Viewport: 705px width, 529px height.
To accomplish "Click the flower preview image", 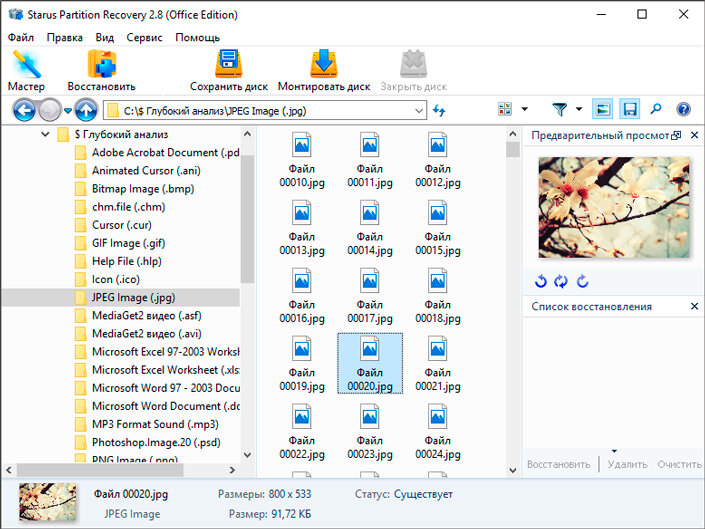I will (614, 207).
